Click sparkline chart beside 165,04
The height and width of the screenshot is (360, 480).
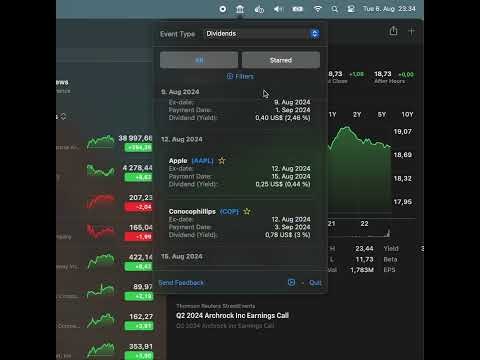click(x=101, y=231)
